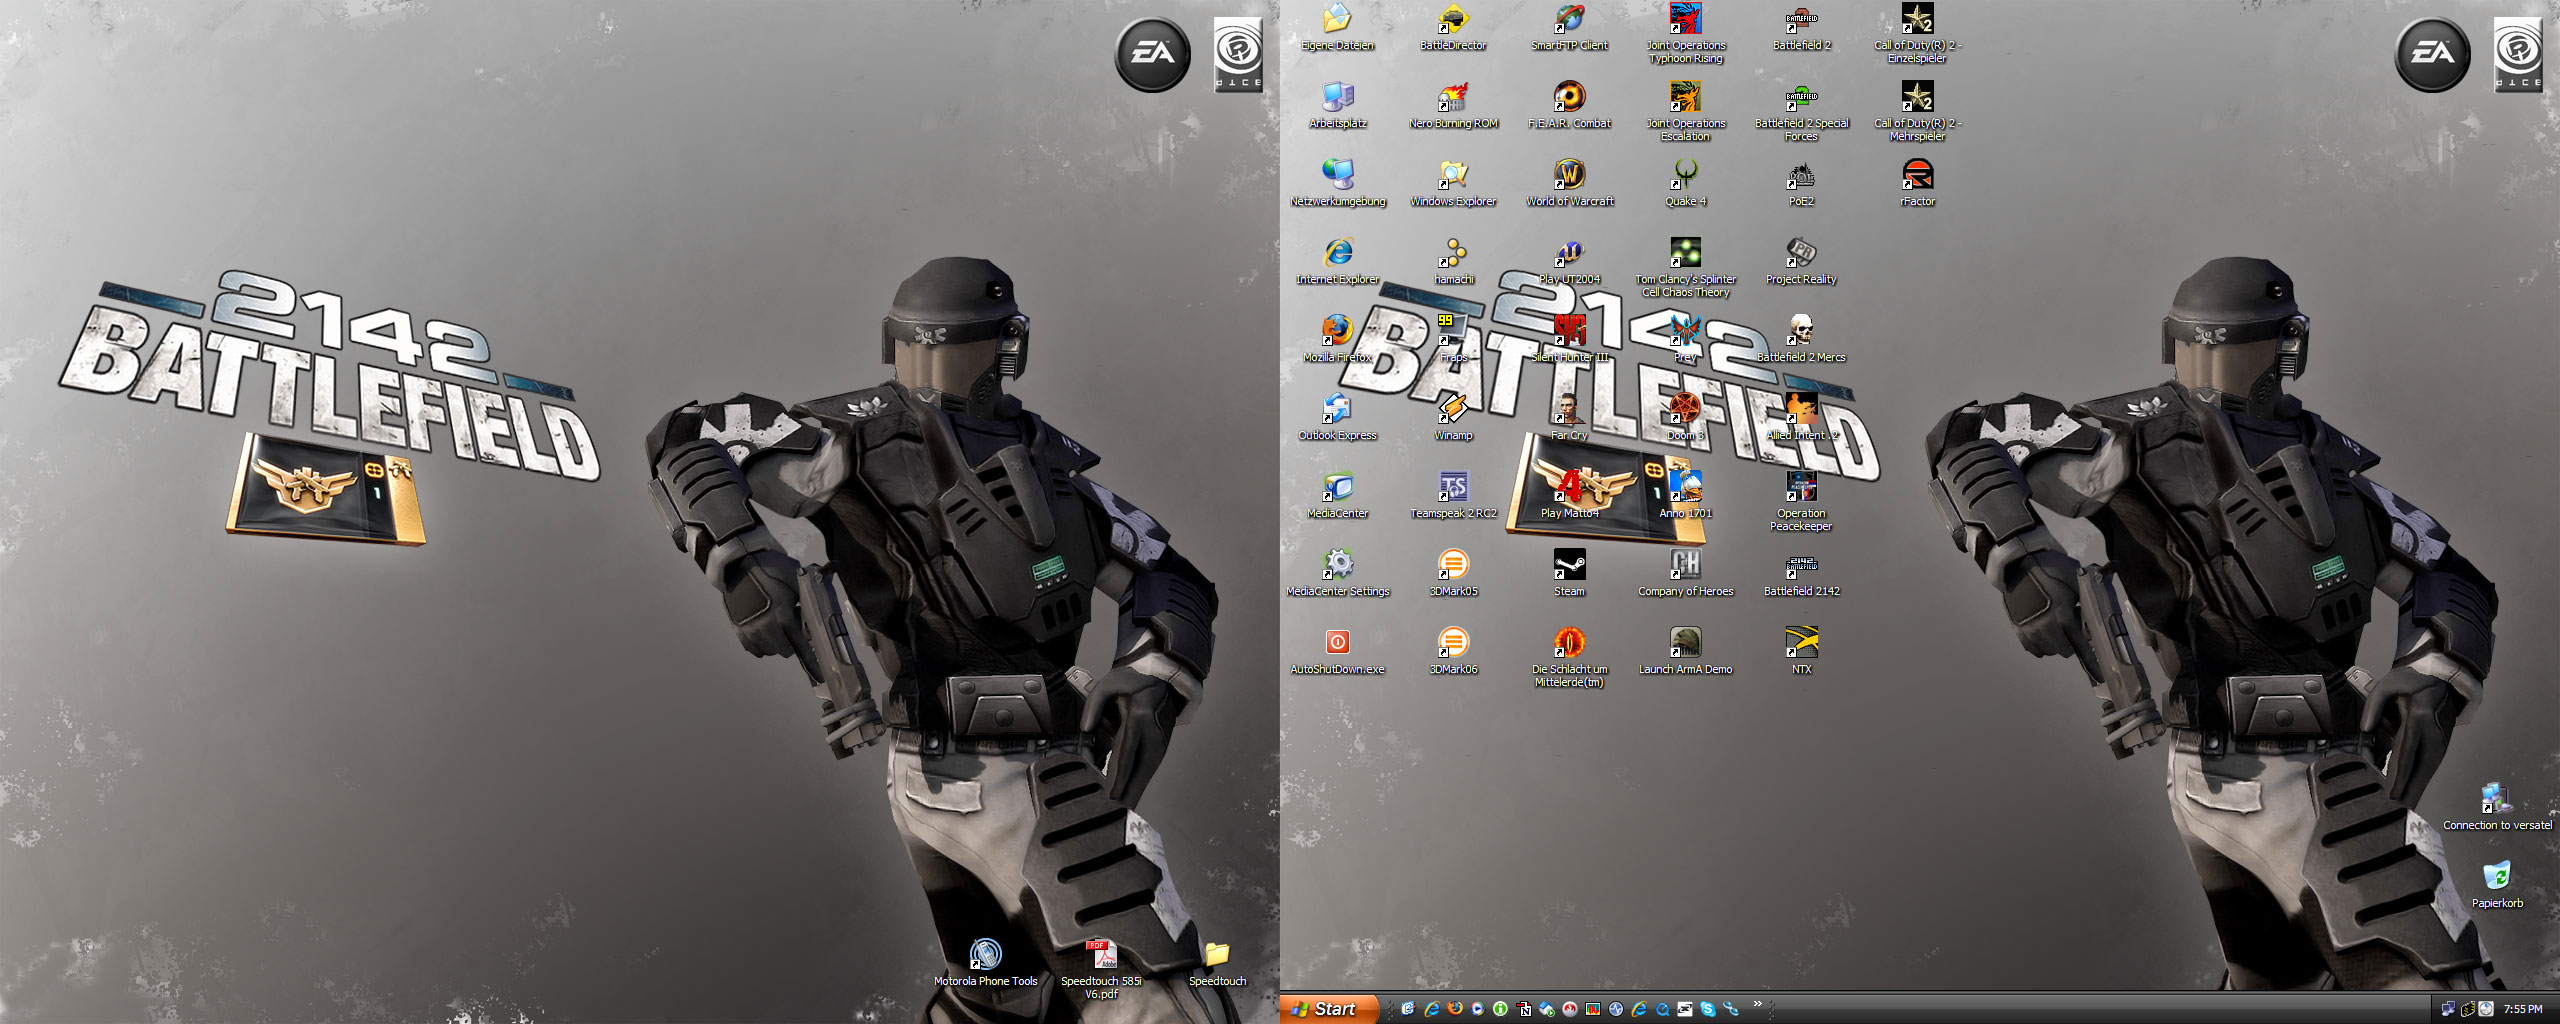Select the Nero Burning ROM shortcut

tap(1453, 105)
